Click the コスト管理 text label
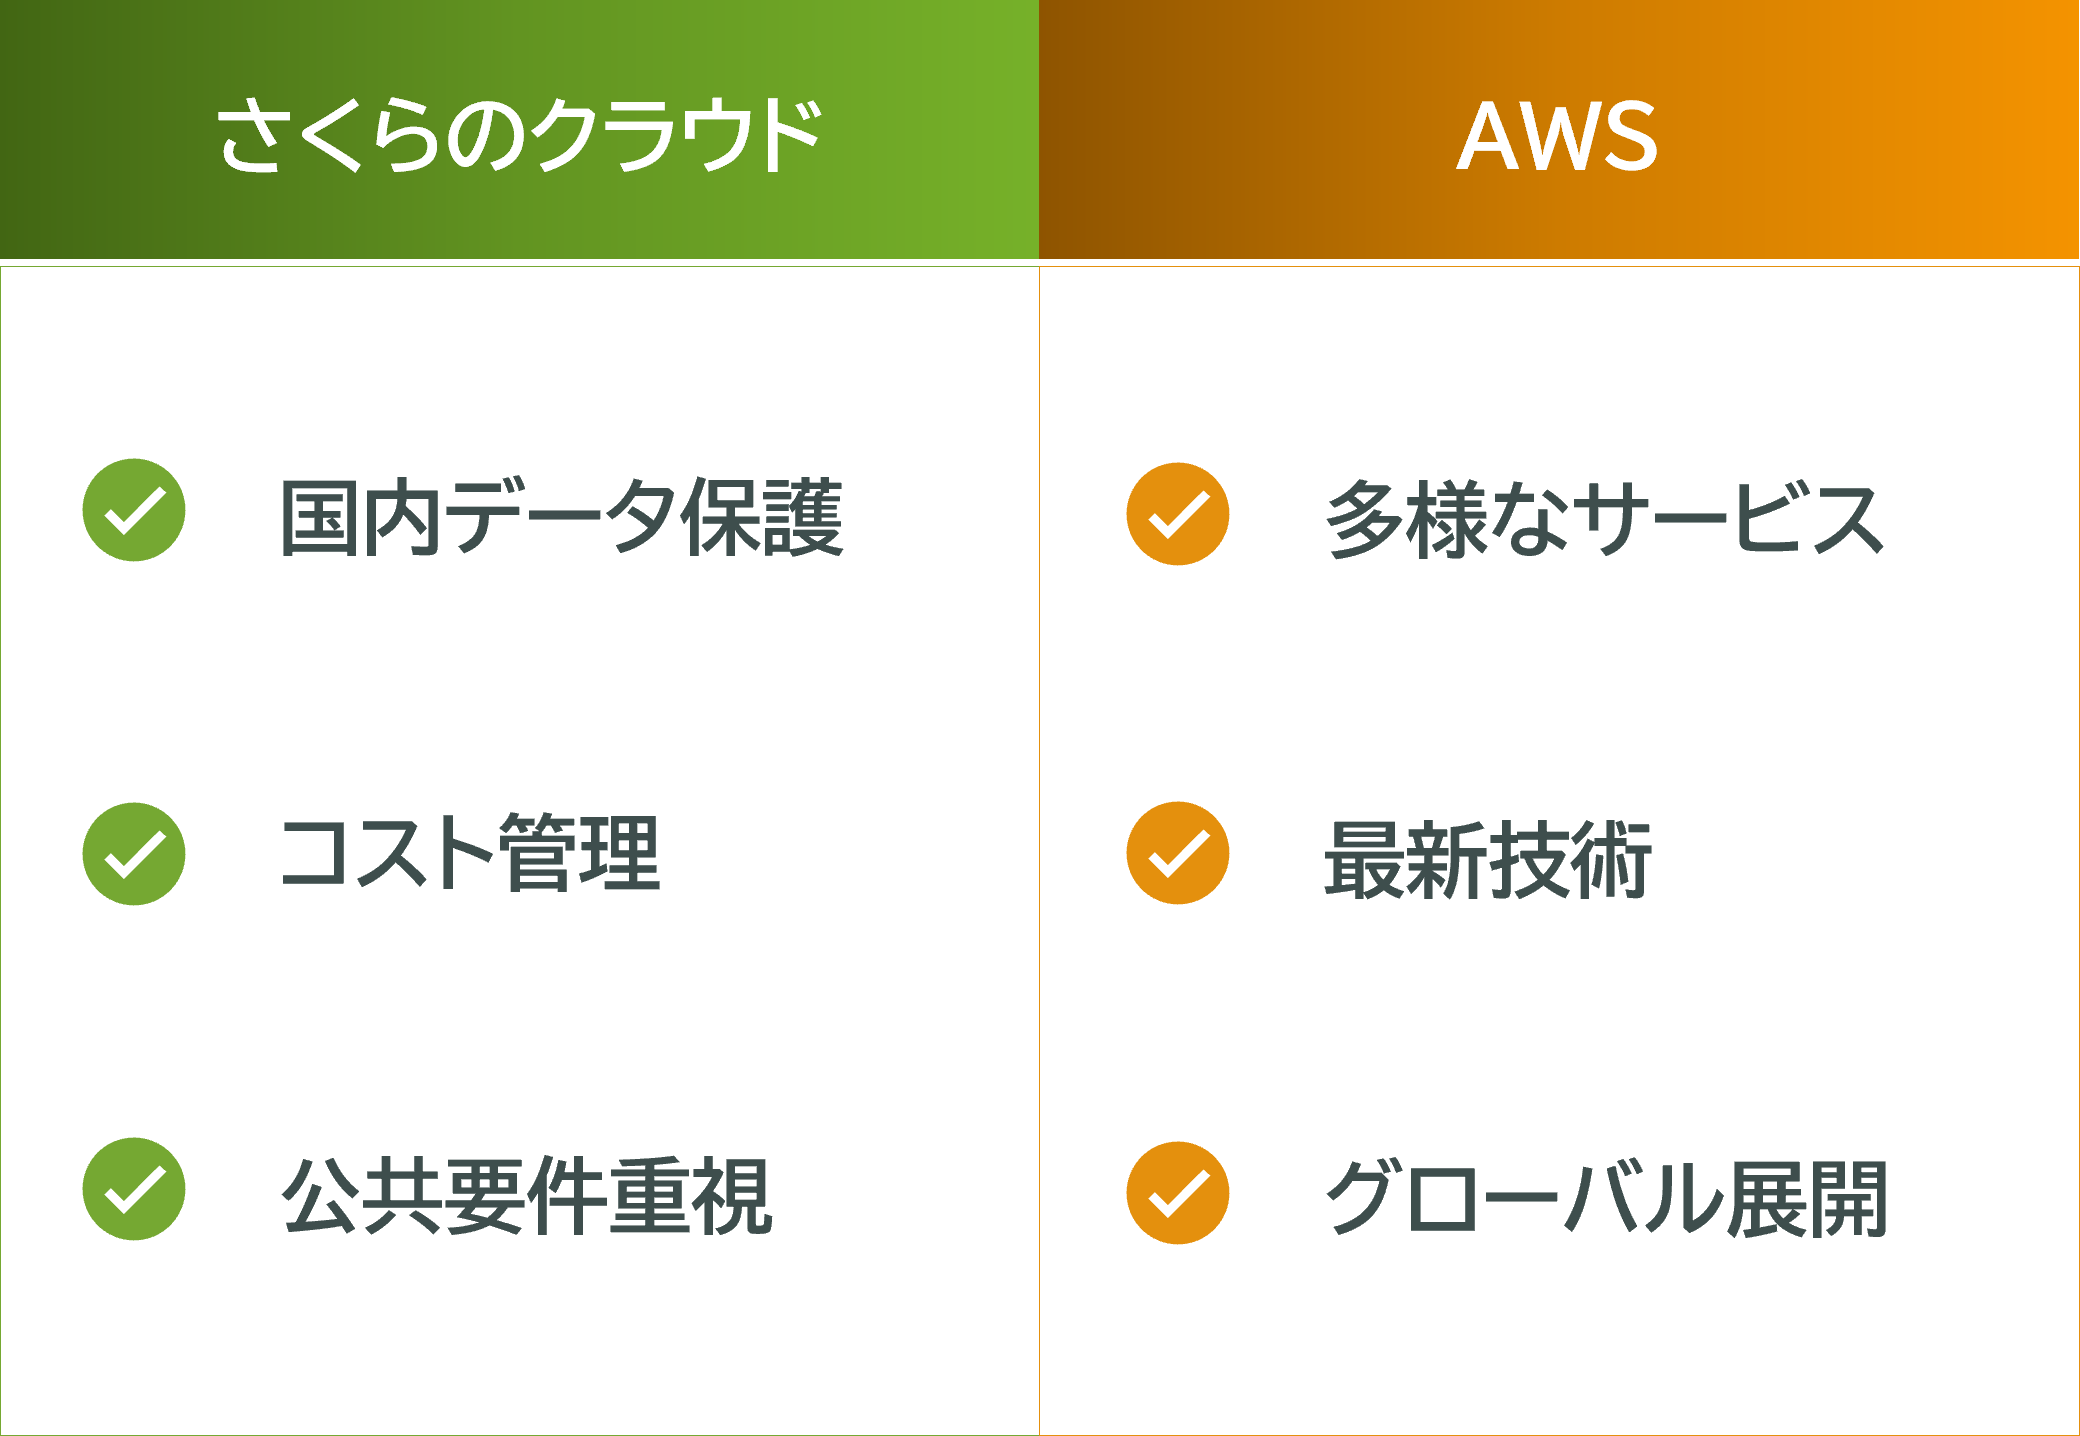Viewport: 2080px width, 1436px height. pyautogui.click(x=470, y=853)
